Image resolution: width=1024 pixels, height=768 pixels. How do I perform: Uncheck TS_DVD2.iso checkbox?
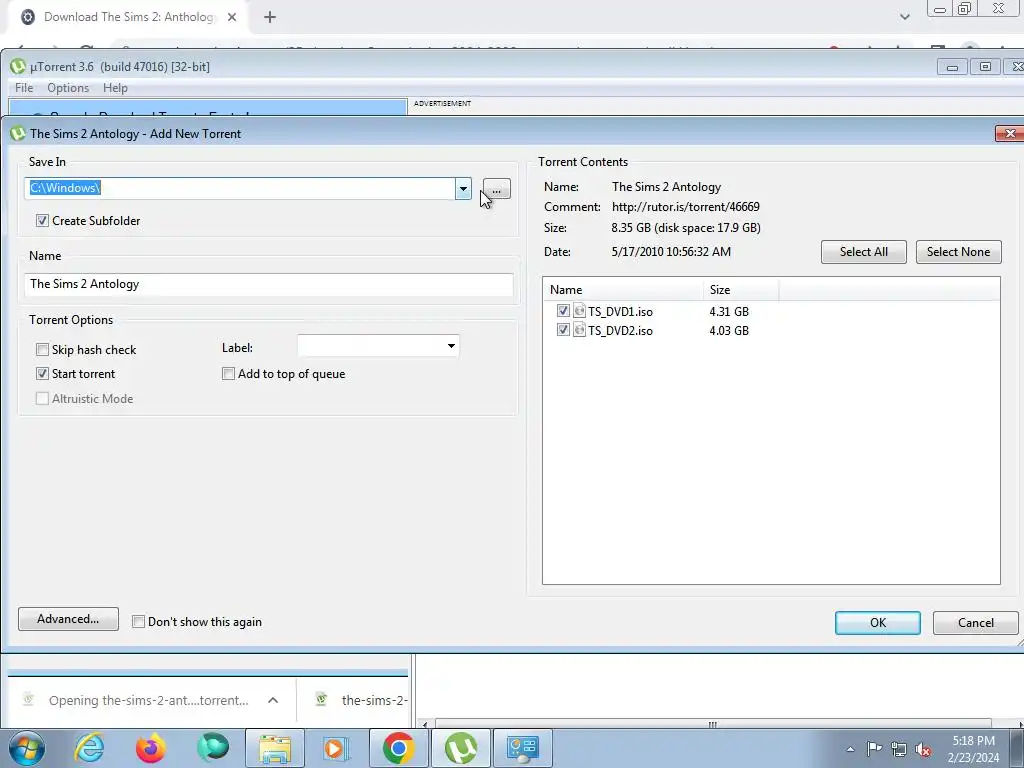563,330
